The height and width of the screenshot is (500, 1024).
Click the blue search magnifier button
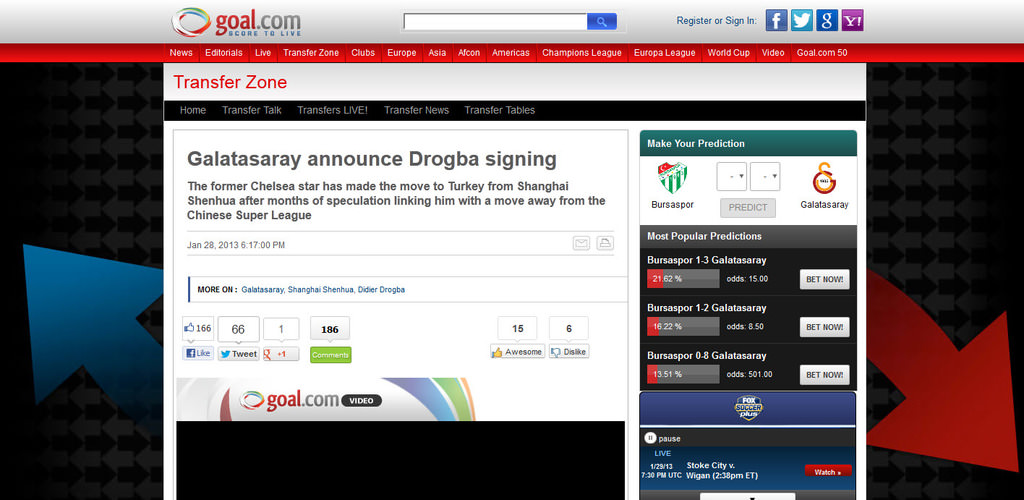tap(601, 22)
